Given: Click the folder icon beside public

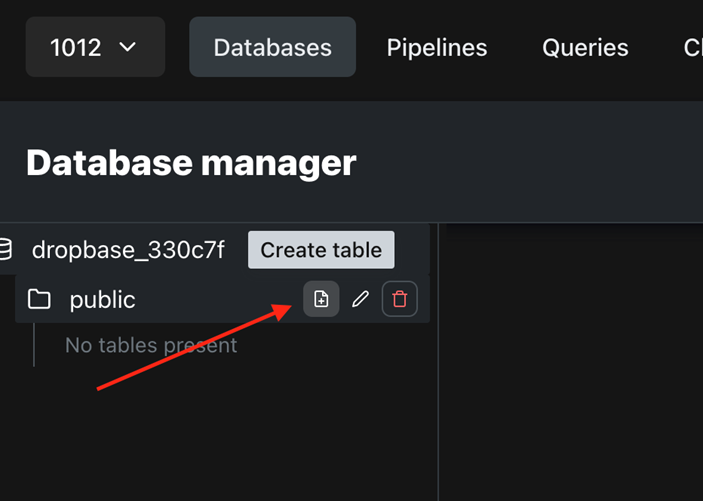Looking at the screenshot, I should (x=39, y=299).
